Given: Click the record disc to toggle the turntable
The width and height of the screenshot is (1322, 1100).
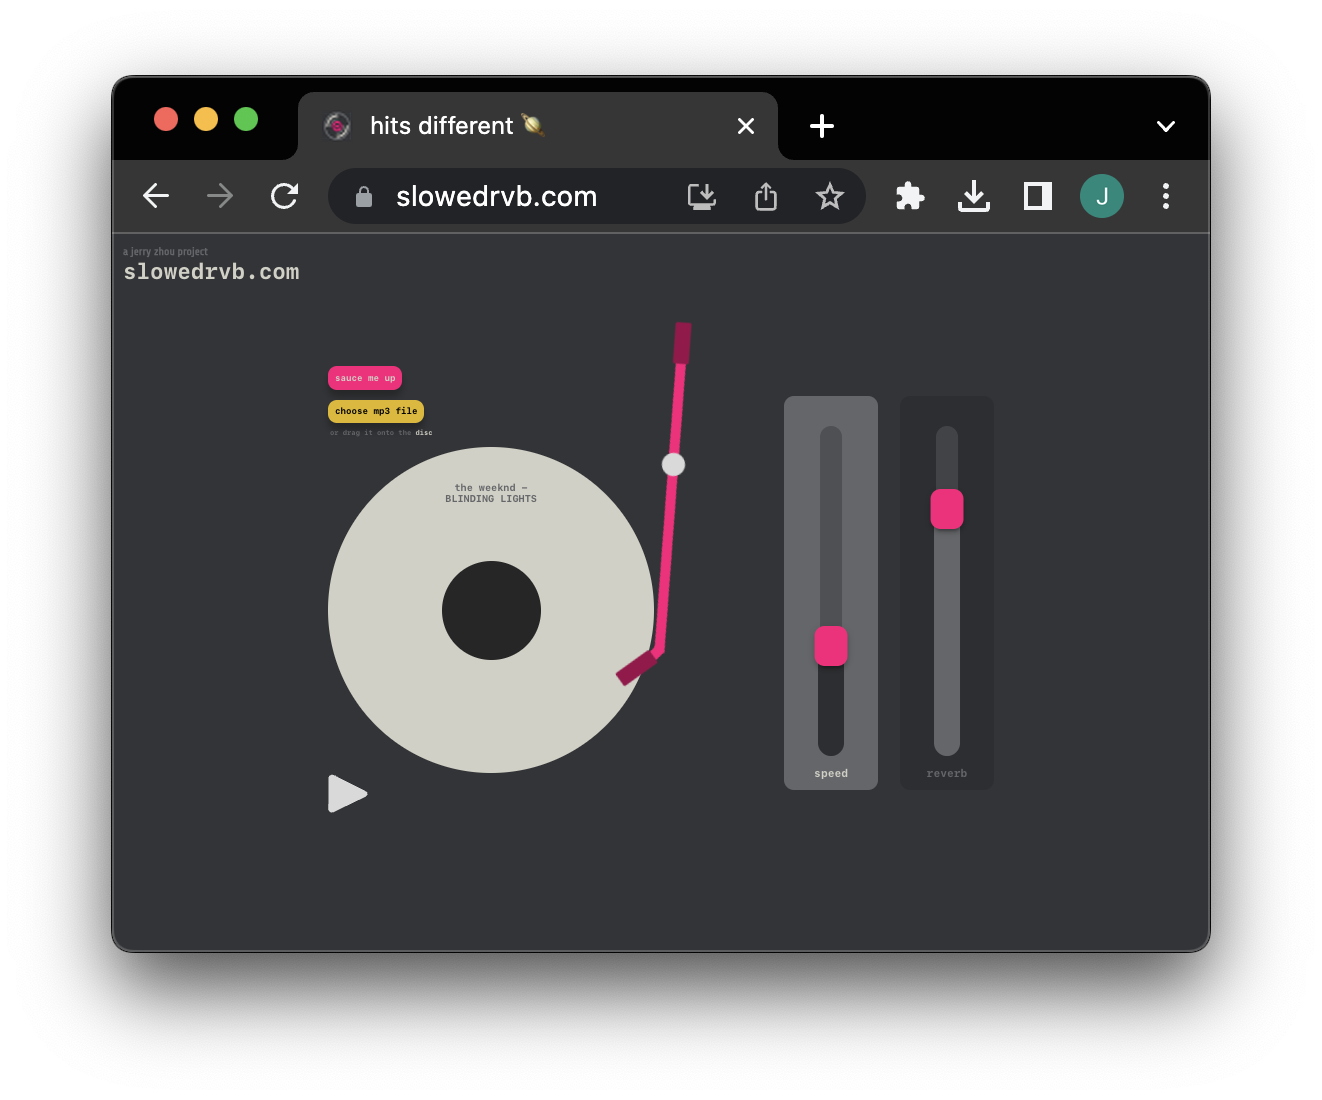Looking at the screenshot, I should pyautogui.click(x=491, y=610).
